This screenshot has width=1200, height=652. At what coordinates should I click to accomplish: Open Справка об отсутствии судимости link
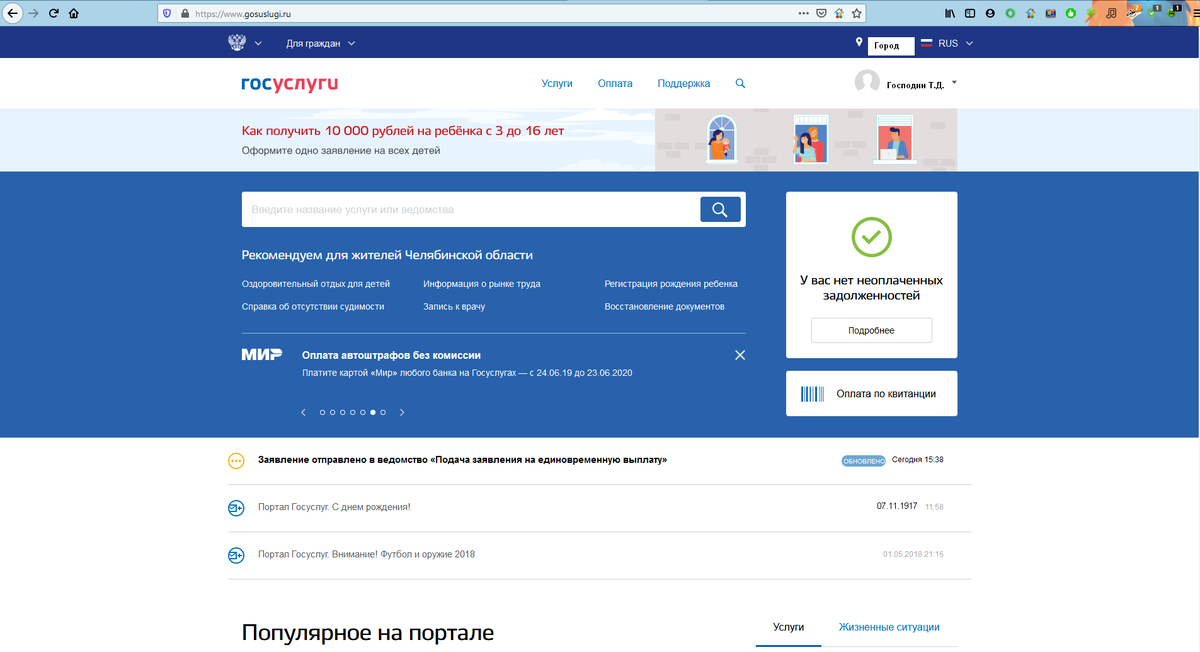(x=313, y=307)
